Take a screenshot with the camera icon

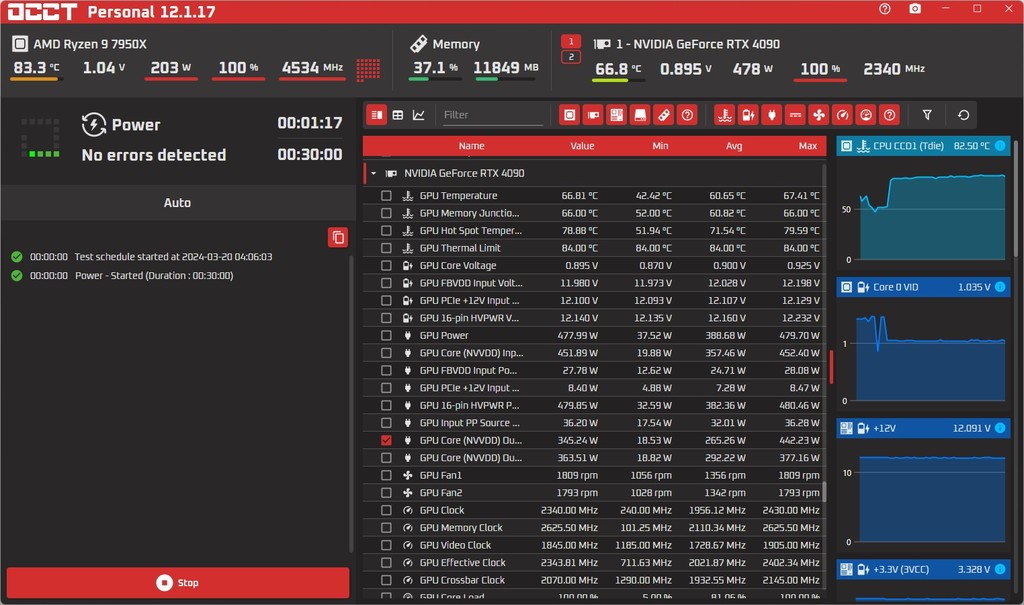(x=915, y=8)
